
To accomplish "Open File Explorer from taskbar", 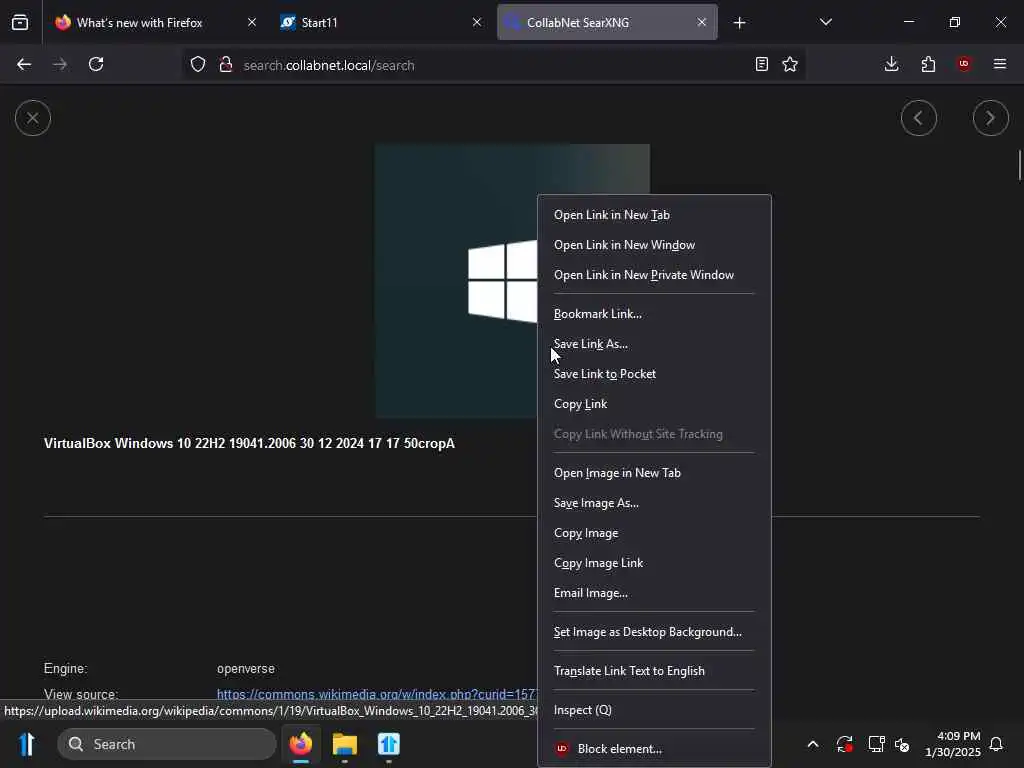I will tap(345, 744).
